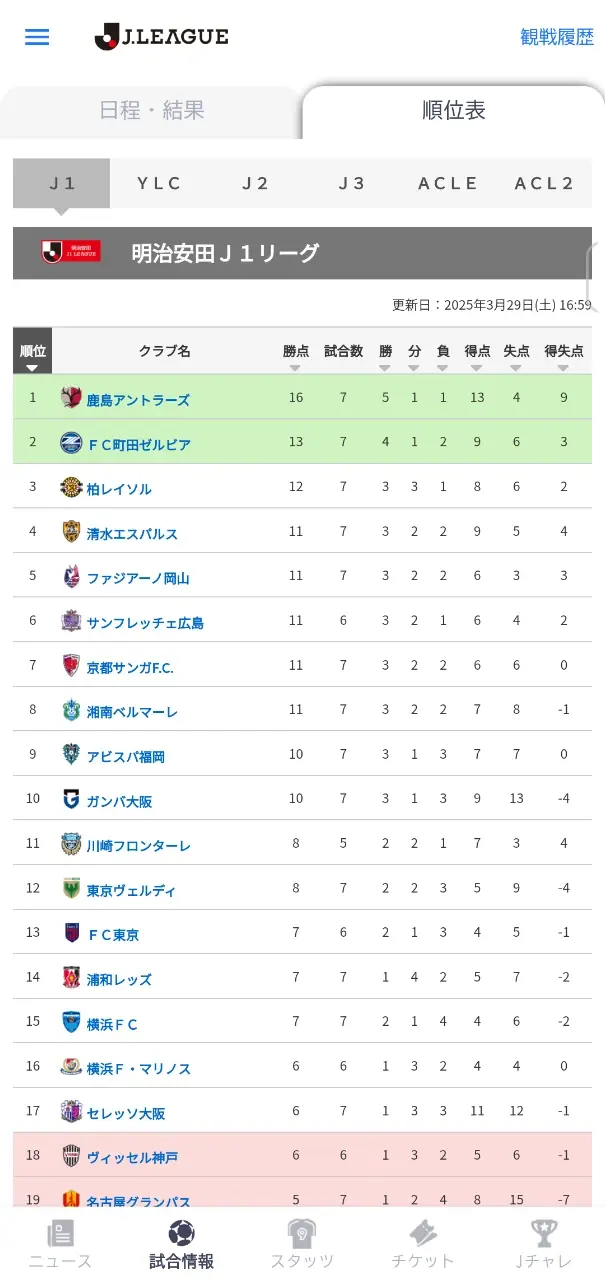Open the 観戦履歴 link

[557, 37]
